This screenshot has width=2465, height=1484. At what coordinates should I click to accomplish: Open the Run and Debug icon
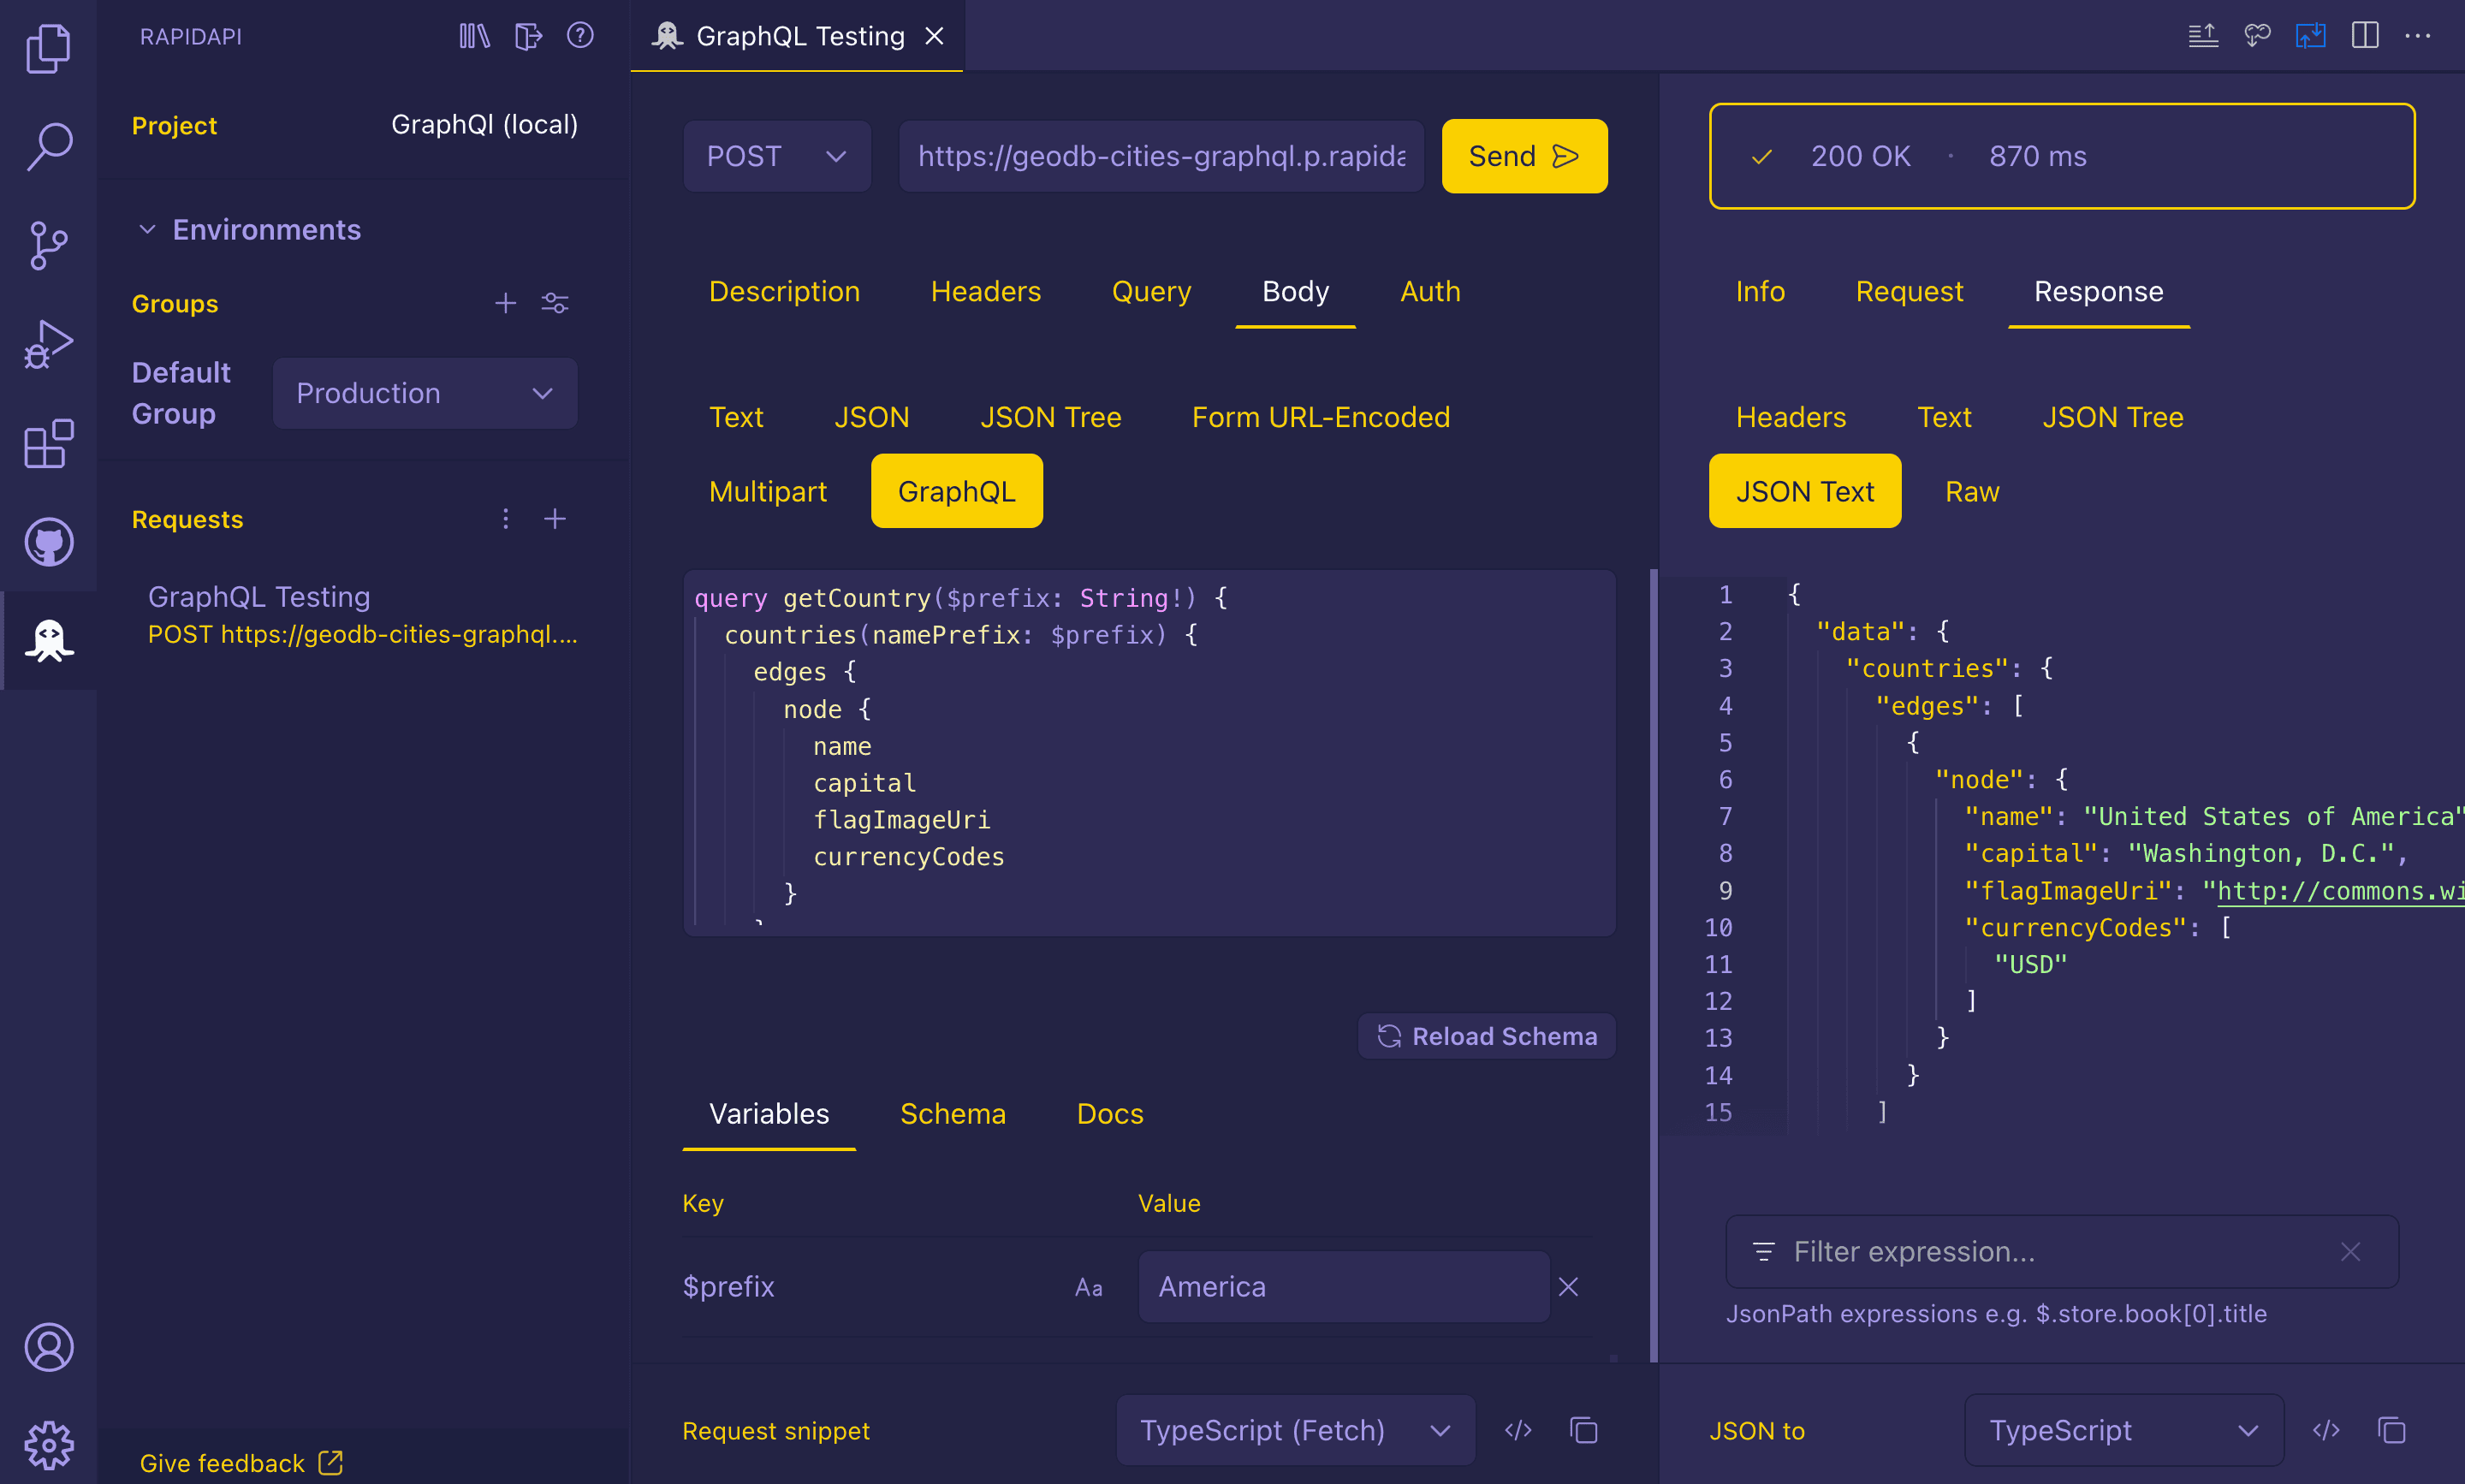48,345
